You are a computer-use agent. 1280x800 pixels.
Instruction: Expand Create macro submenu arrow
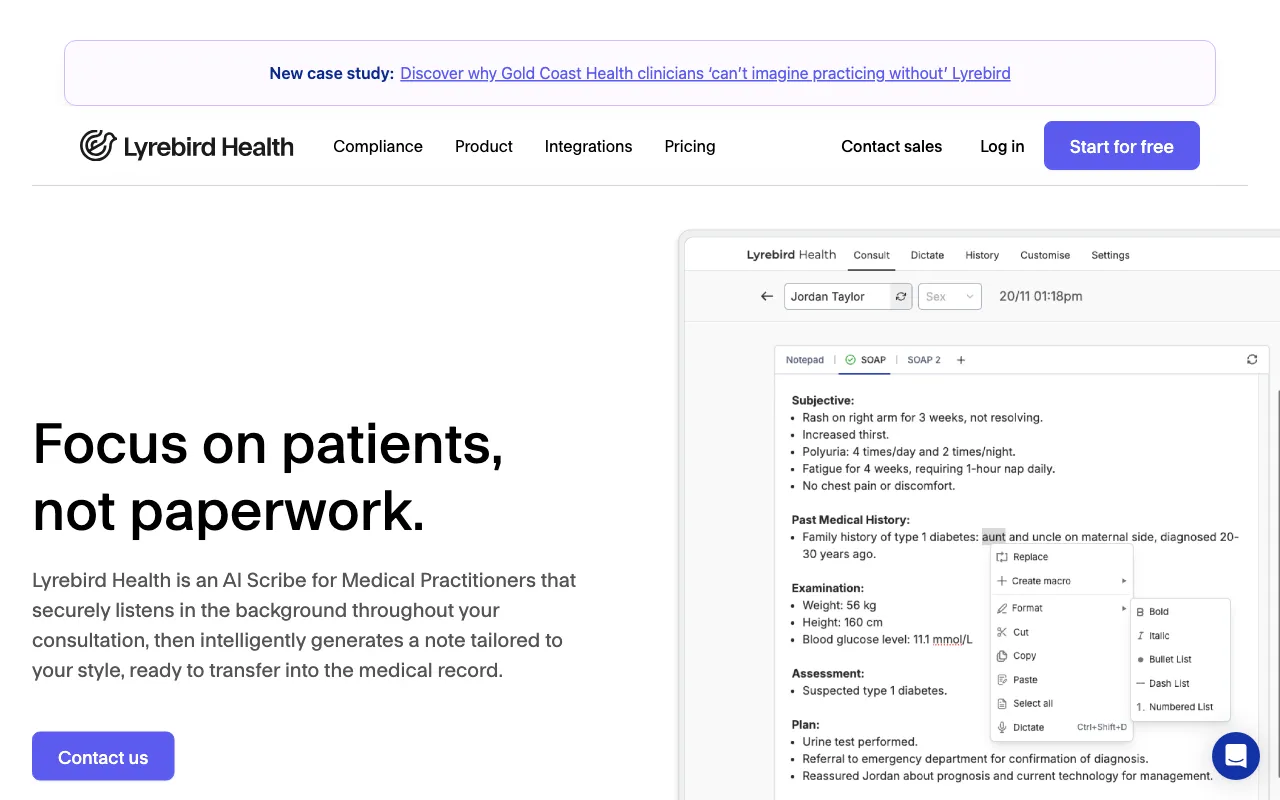1124,581
